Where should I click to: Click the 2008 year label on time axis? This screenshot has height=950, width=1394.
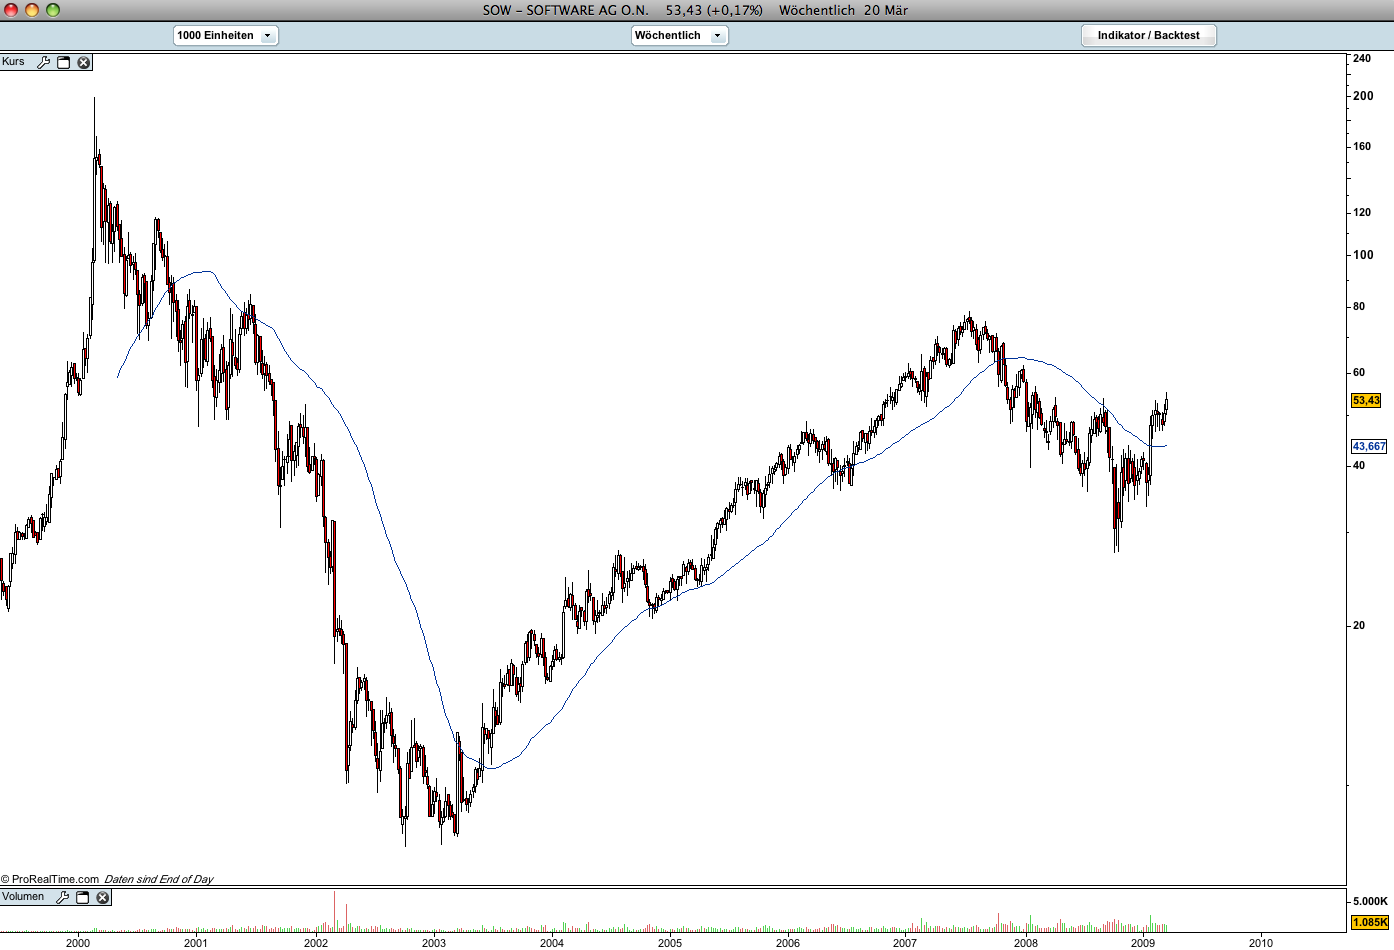pyautogui.click(x=1026, y=942)
